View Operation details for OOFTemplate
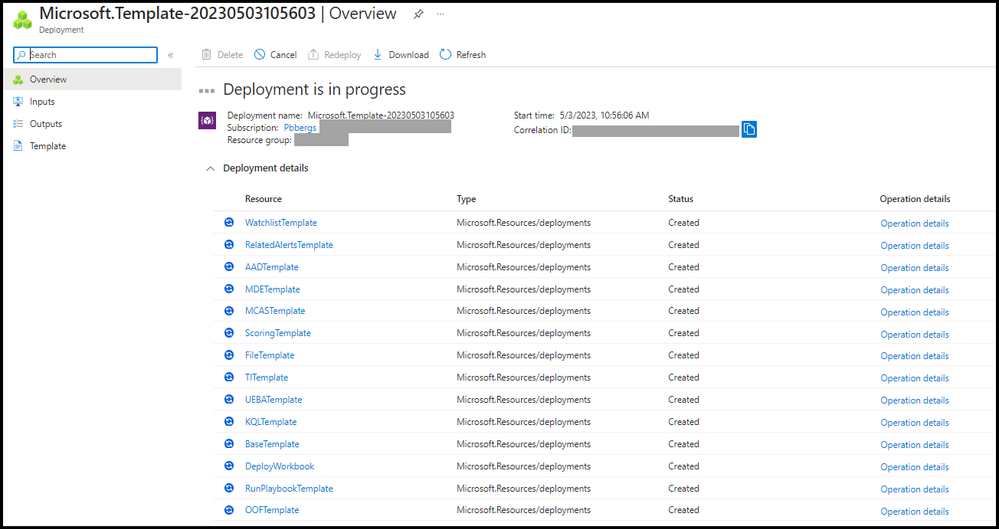 [914, 512]
